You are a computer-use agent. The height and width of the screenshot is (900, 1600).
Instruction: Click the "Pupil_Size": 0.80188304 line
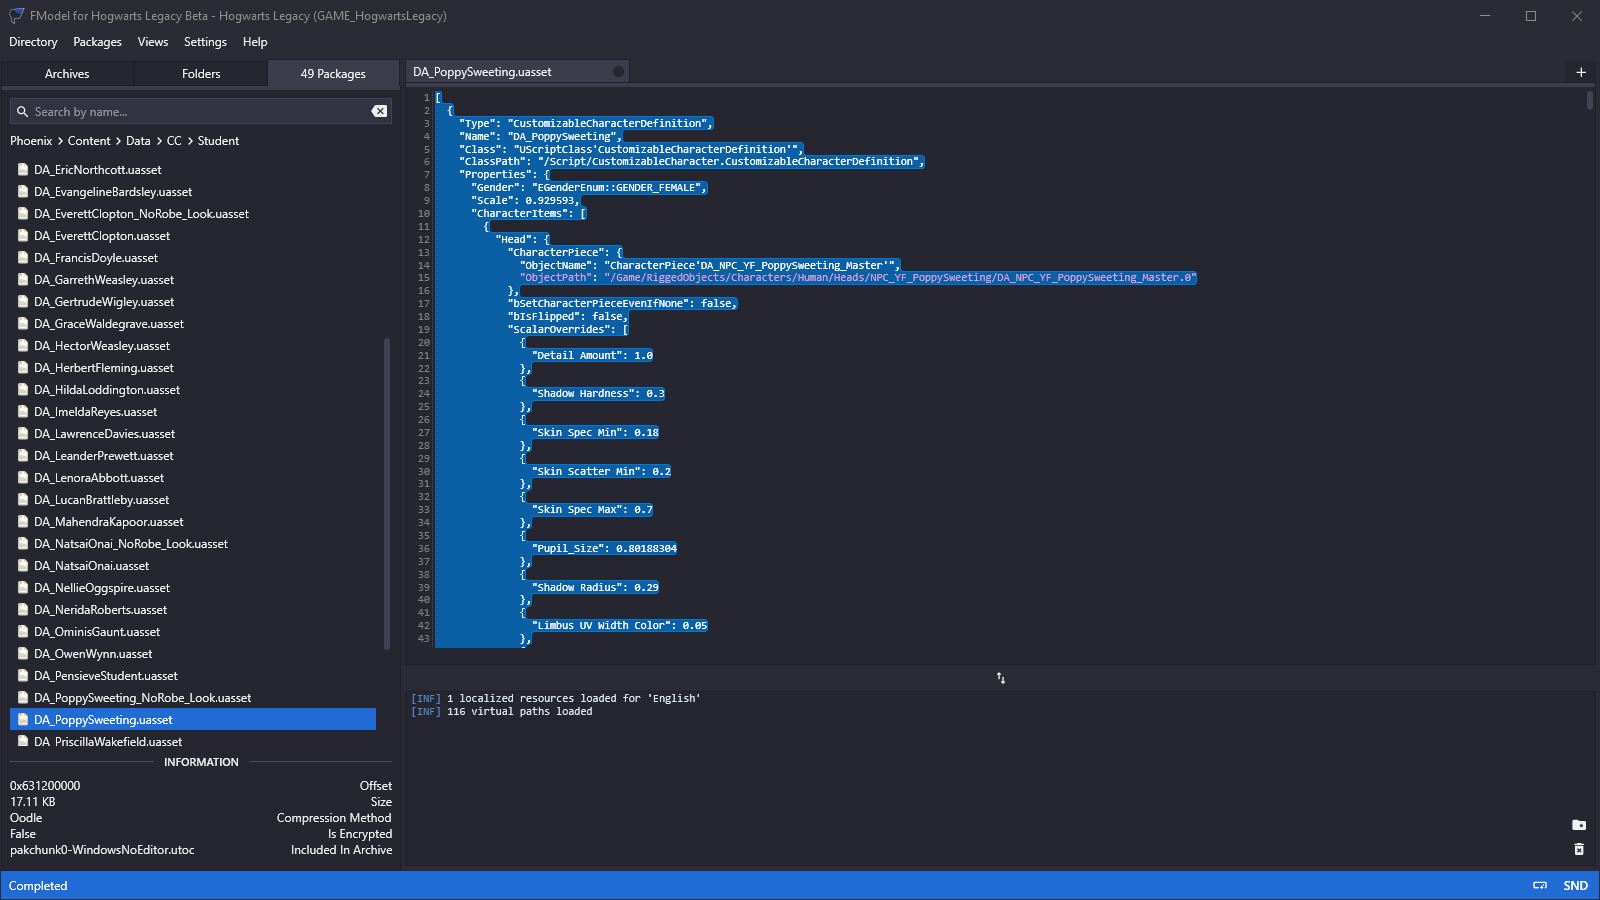tap(604, 548)
